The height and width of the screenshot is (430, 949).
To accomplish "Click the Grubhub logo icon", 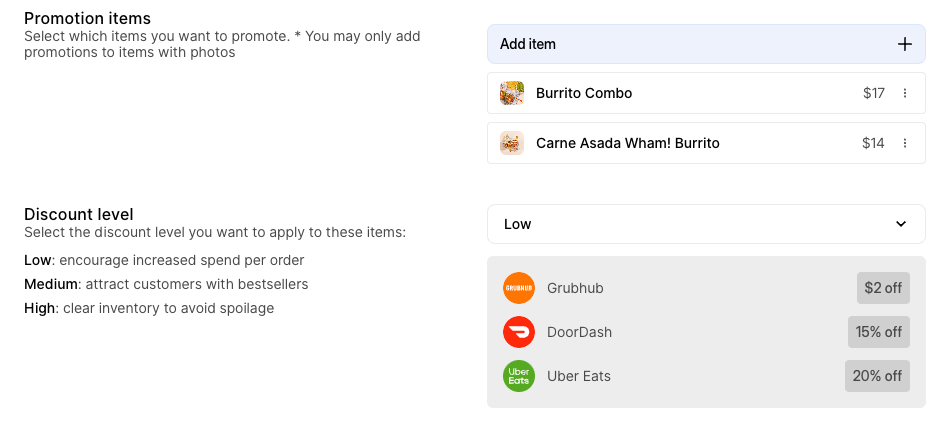I will (x=519, y=288).
